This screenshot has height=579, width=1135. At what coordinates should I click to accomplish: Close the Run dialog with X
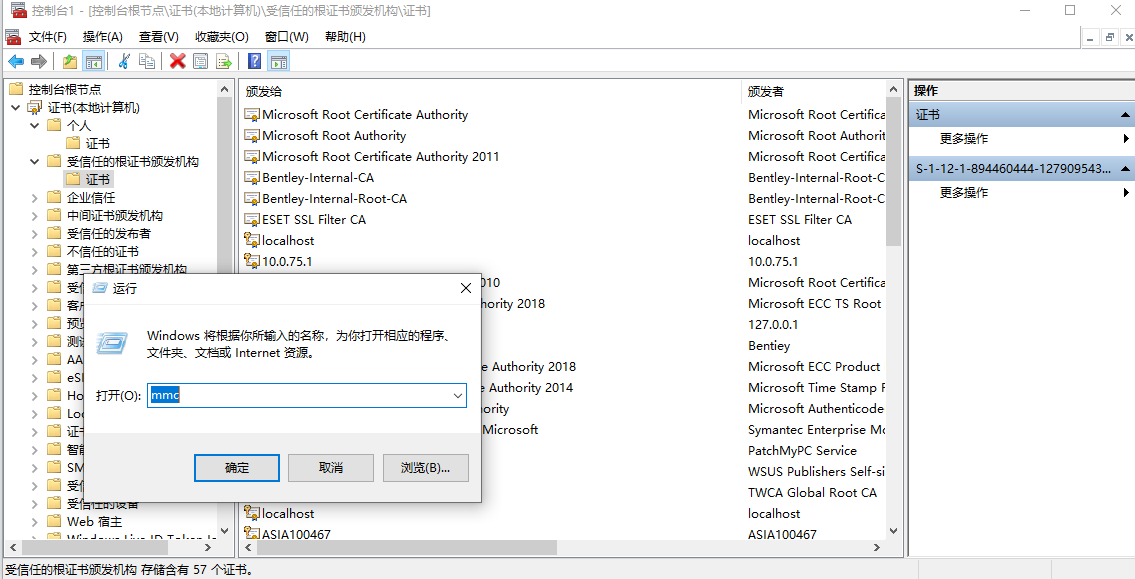(x=466, y=288)
